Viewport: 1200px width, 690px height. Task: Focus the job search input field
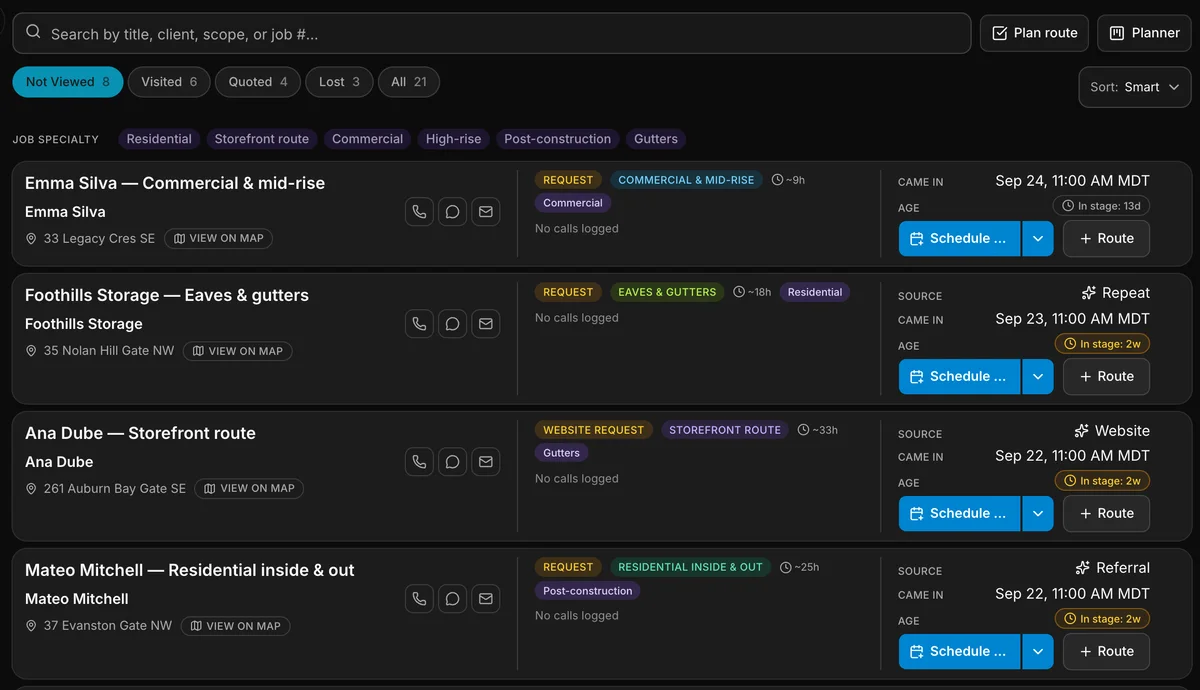pos(492,33)
